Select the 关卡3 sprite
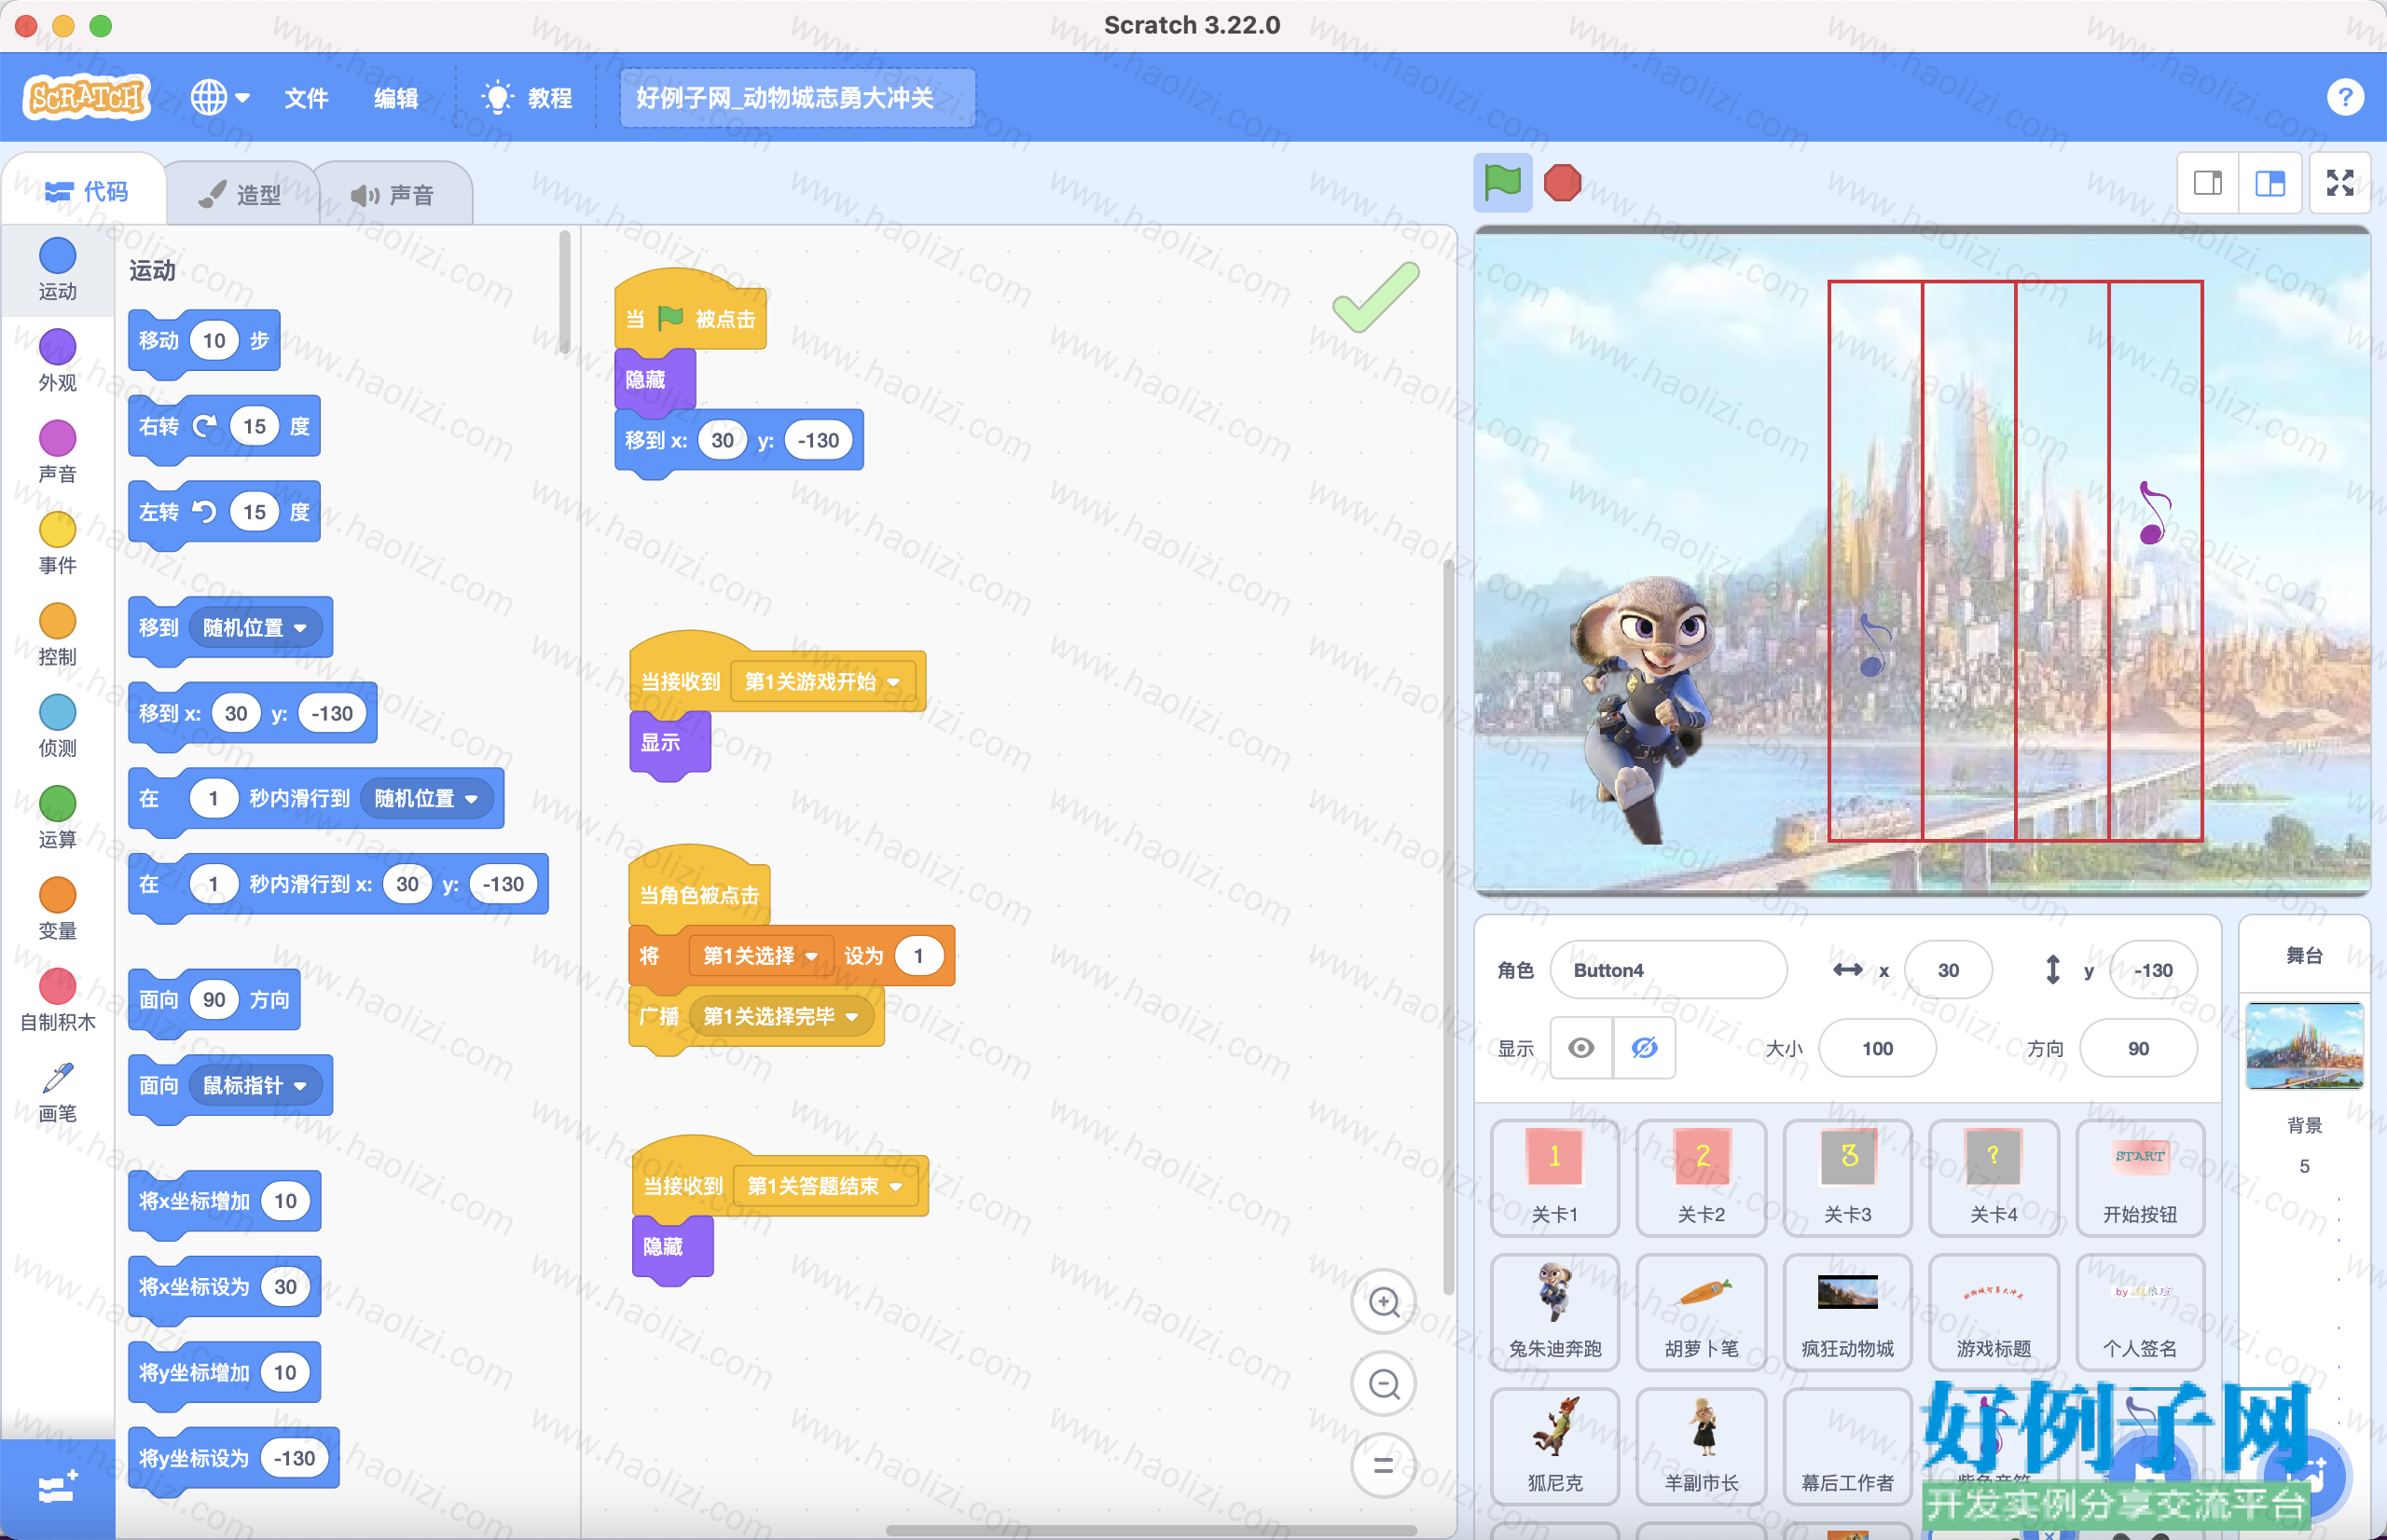This screenshot has height=1540, width=2387. [x=1847, y=1177]
